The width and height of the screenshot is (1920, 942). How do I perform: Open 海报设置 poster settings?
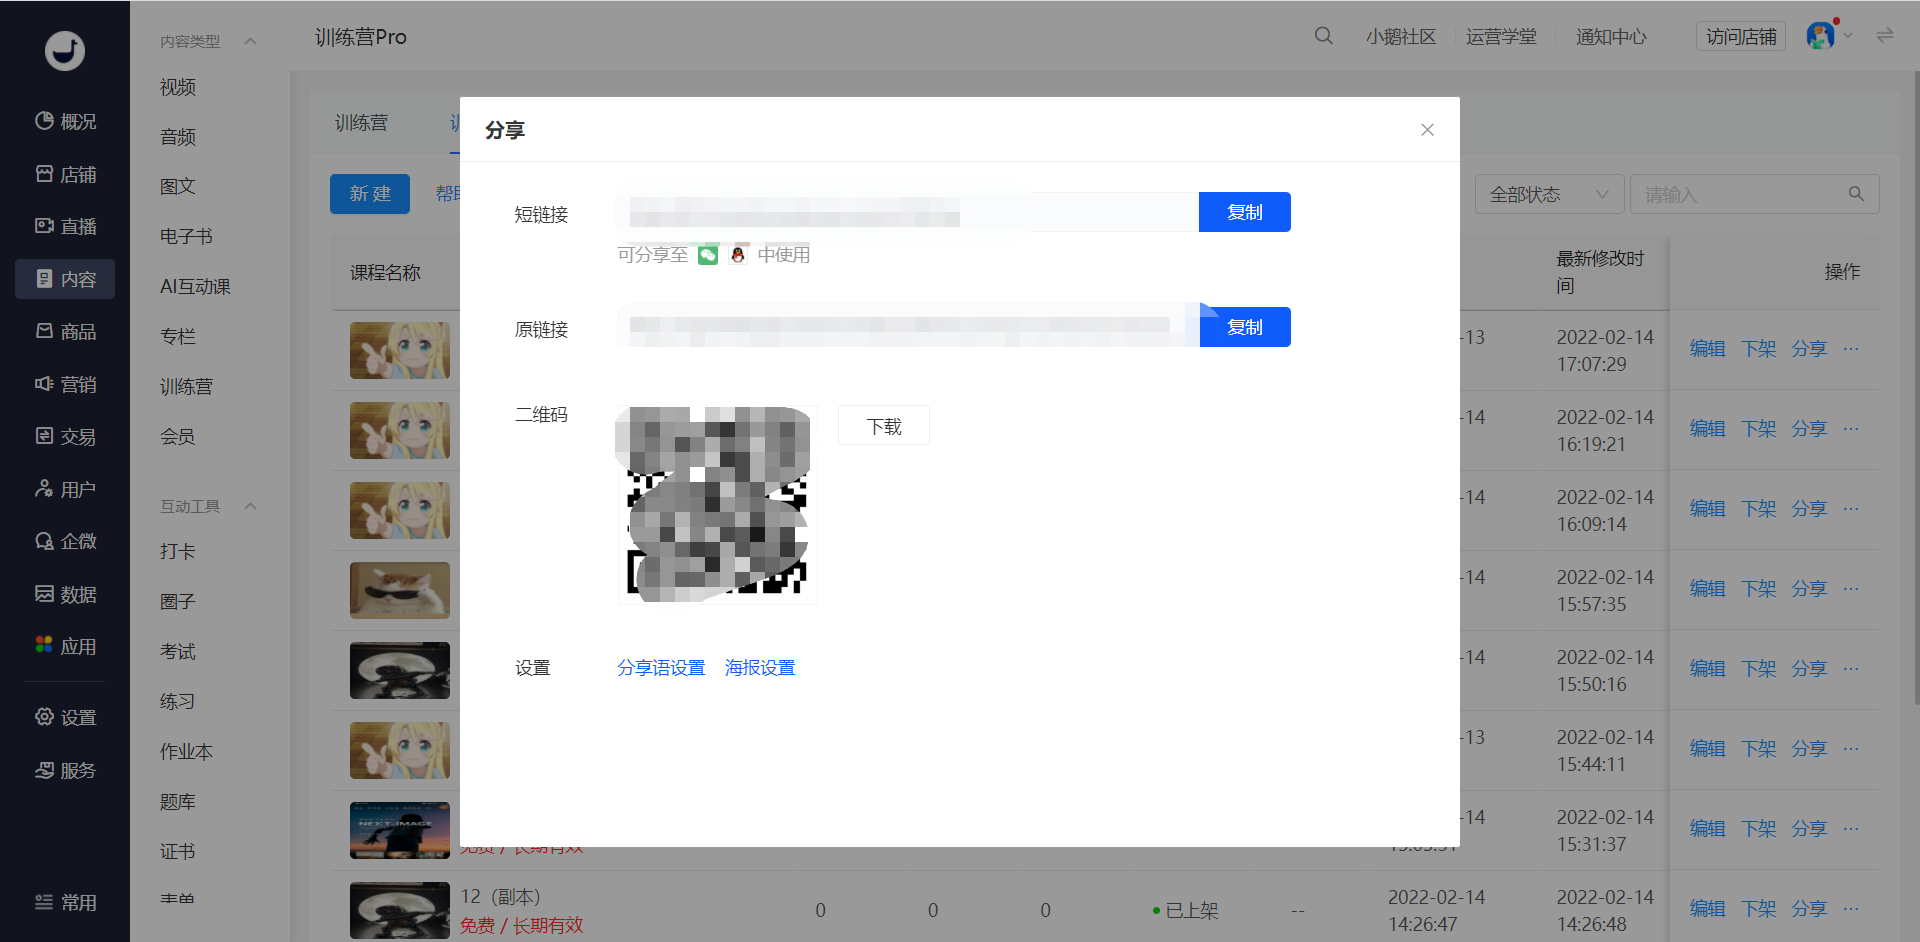click(760, 667)
